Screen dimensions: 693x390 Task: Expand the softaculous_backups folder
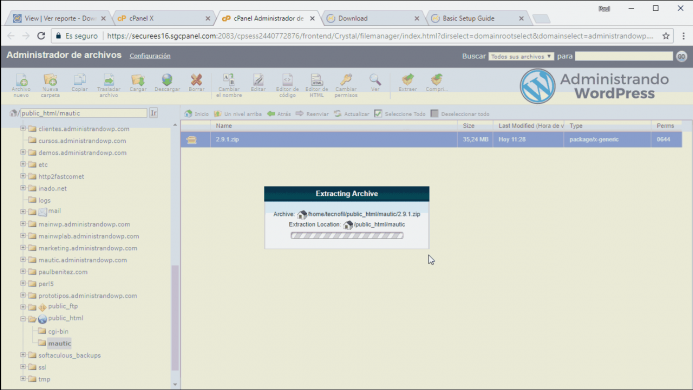point(23,355)
